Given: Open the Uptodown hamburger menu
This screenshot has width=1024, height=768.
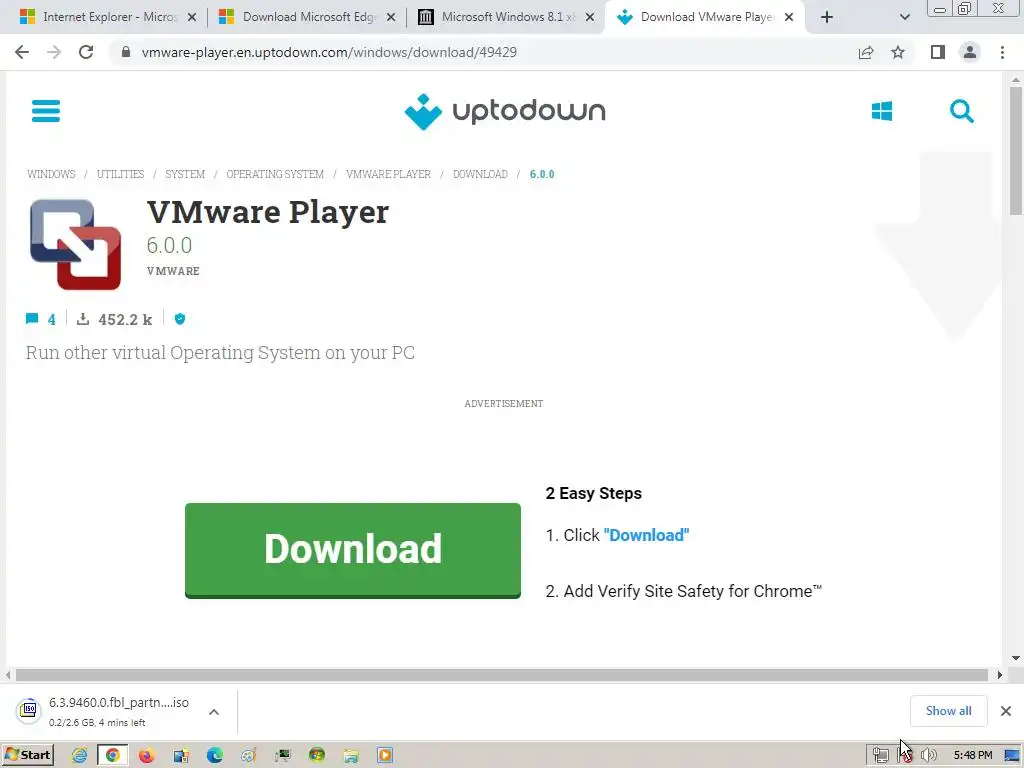Looking at the screenshot, I should click(x=46, y=110).
